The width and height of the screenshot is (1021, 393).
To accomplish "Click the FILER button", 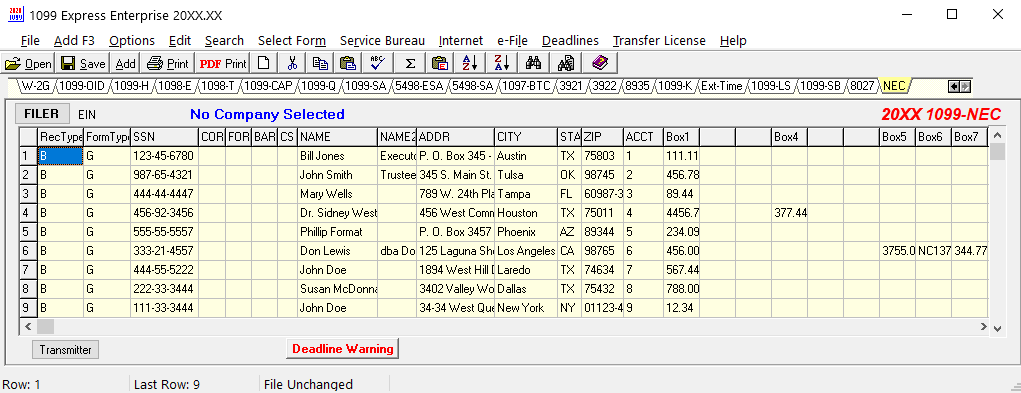I will [x=42, y=114].
